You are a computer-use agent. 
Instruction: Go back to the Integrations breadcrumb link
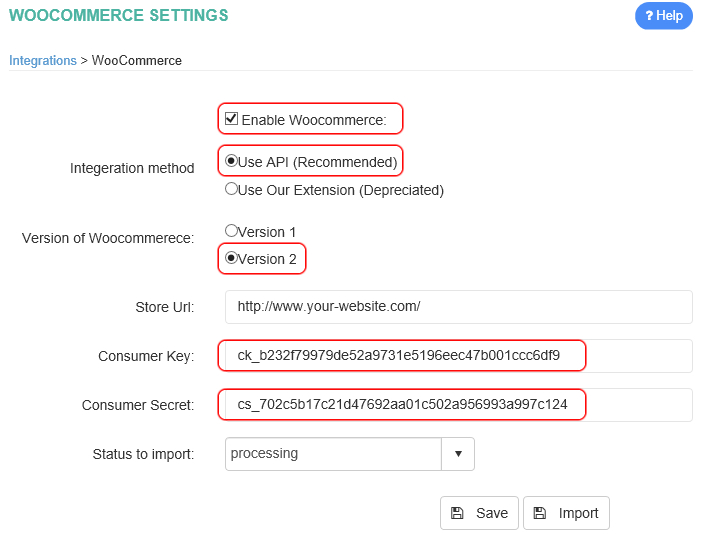[43, 60]
